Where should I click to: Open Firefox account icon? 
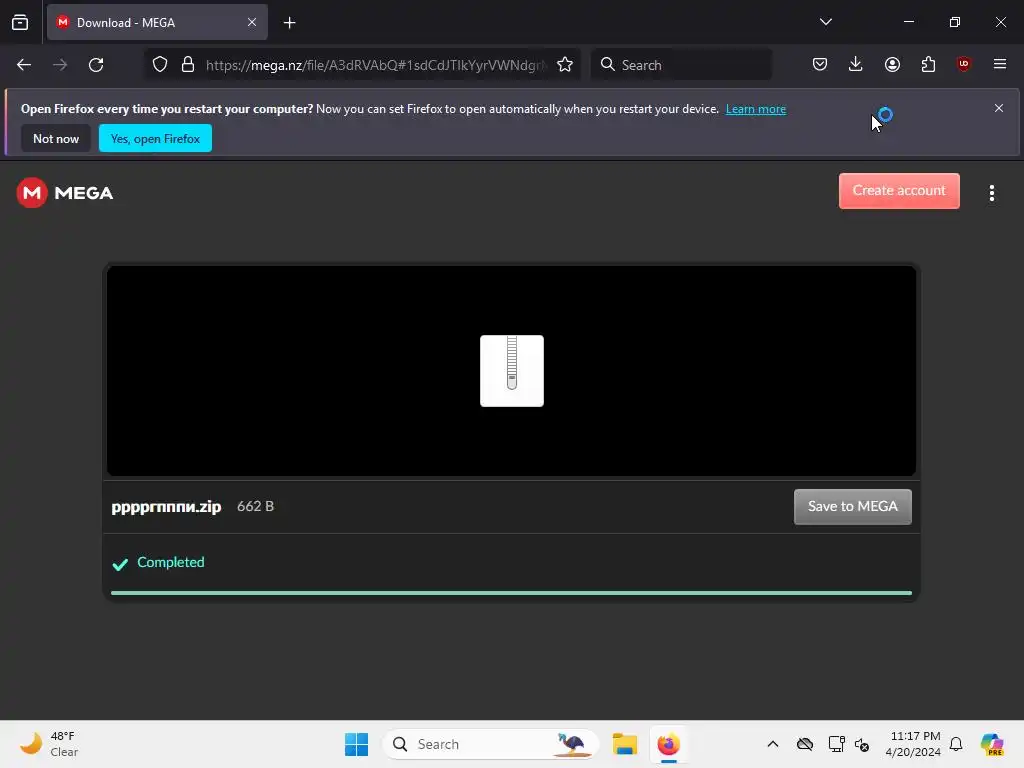click(x=892, y=64)
